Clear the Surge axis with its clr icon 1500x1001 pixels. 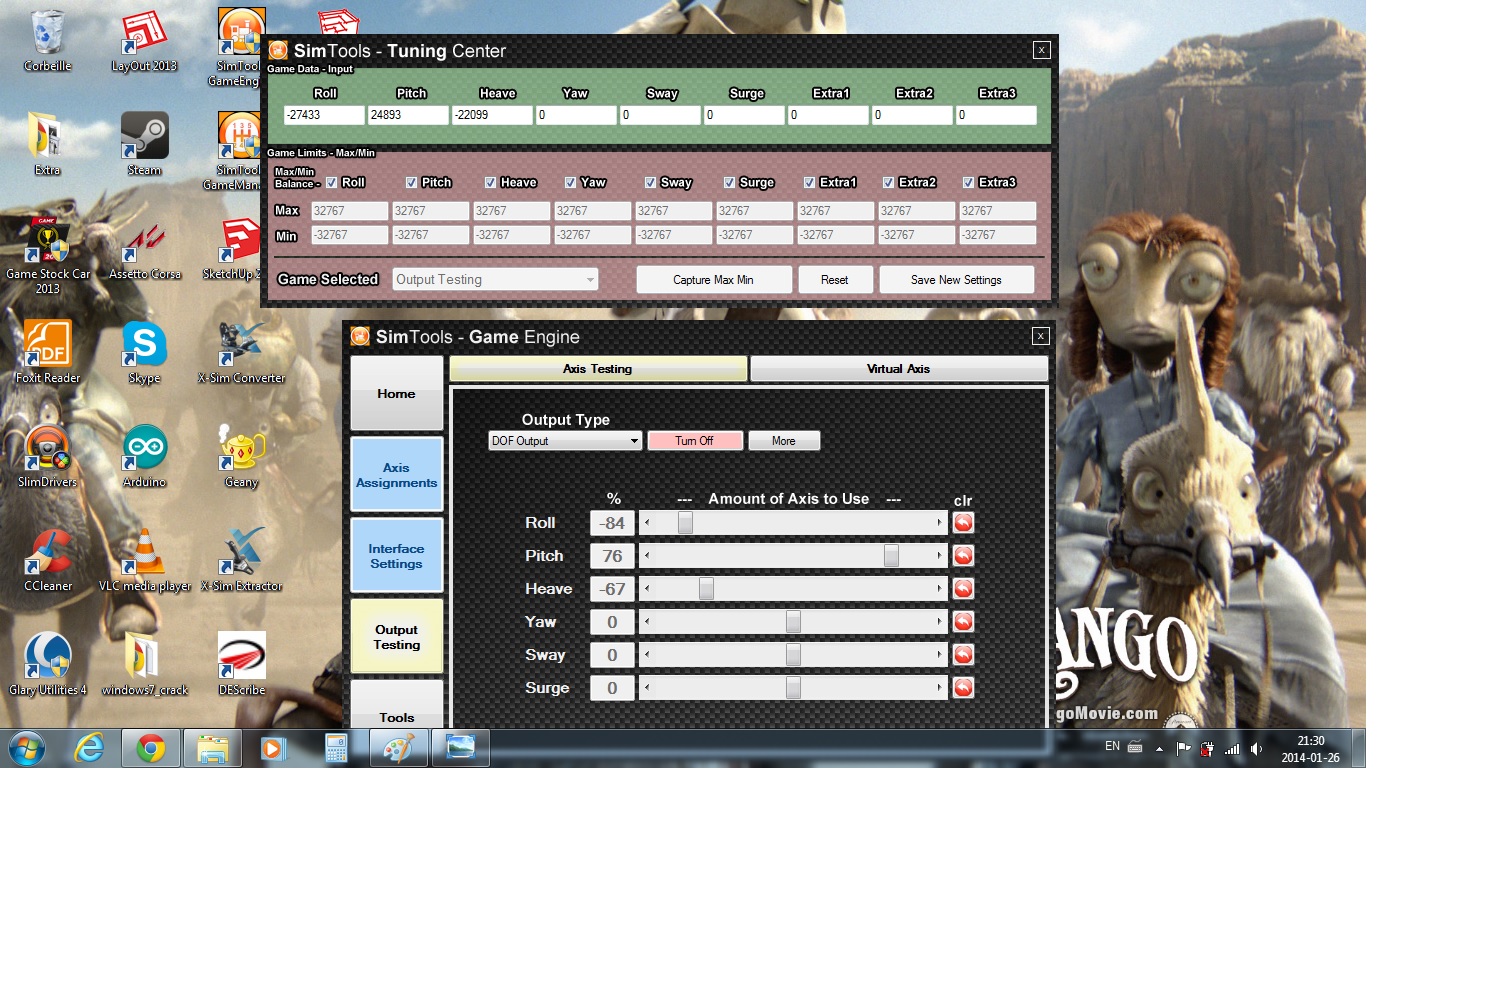tap(963, 687)
